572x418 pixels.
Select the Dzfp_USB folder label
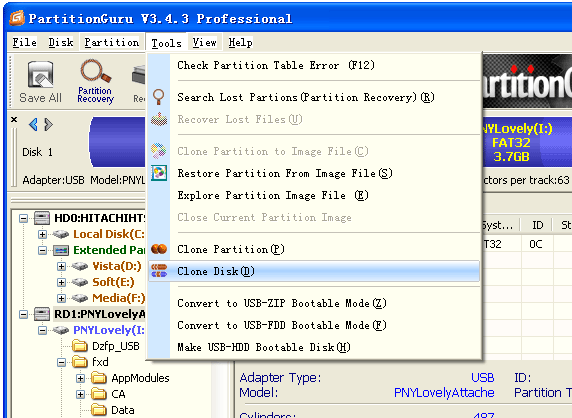(x=116, y=346)
